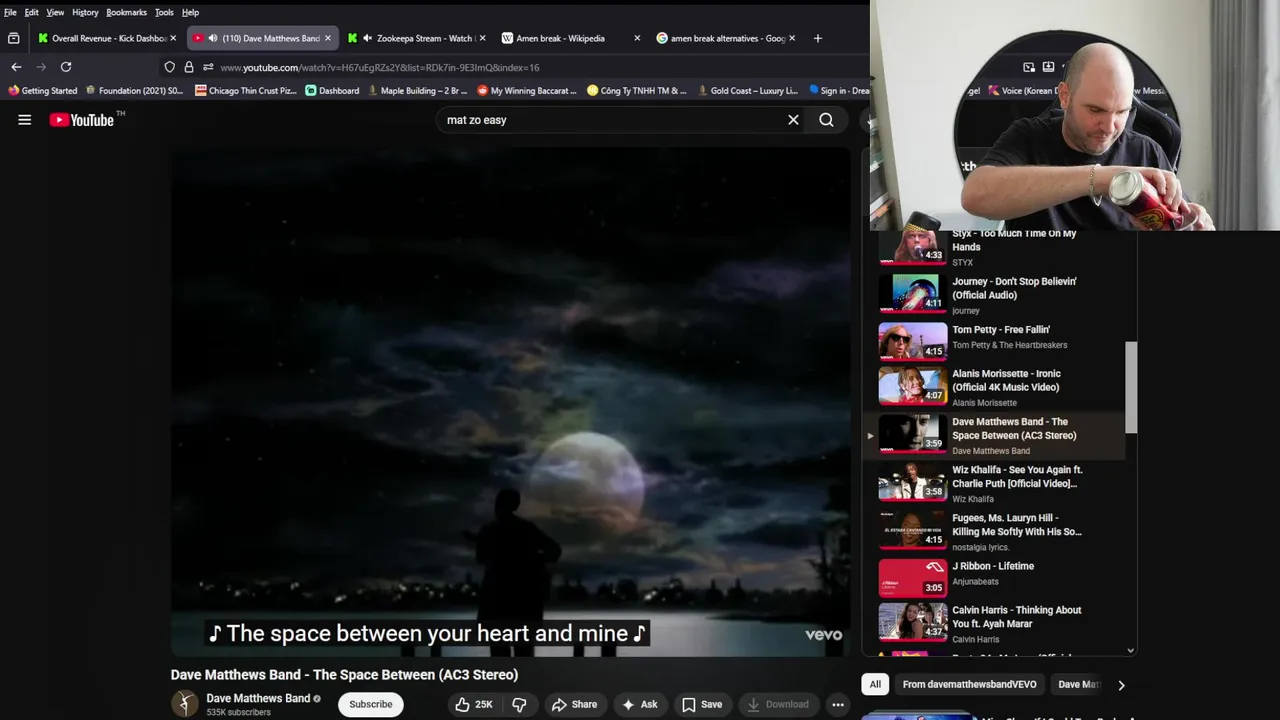The image size is (1280, 720).
Task: Open the File menu
Action: [10, 12]
